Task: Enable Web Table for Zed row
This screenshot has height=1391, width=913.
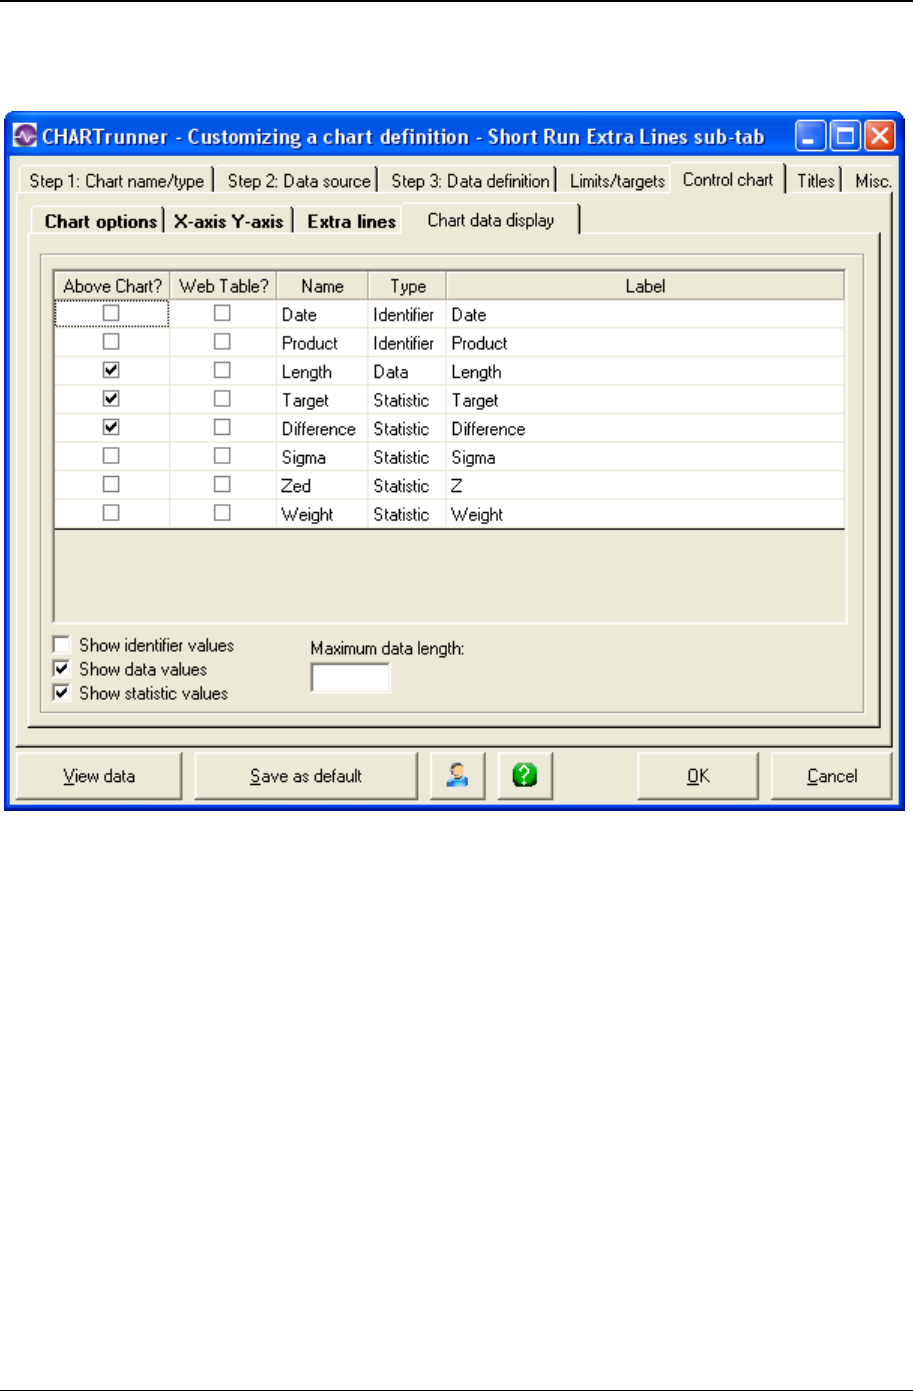Action: (x=222, y=484)
